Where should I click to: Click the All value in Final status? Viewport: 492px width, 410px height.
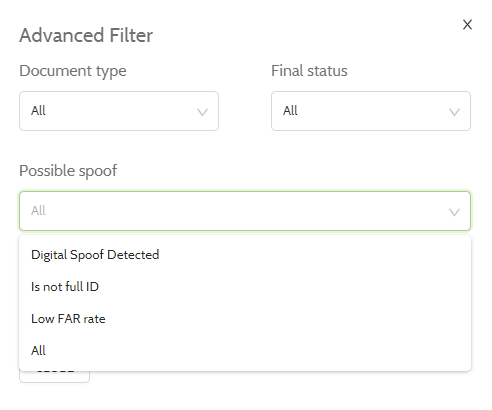[x=290, y=111]
